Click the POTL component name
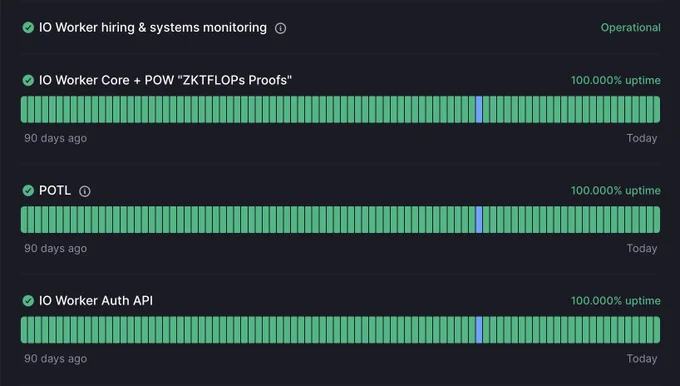This screenshot has width=680, height=386. (x=55, y=190)
